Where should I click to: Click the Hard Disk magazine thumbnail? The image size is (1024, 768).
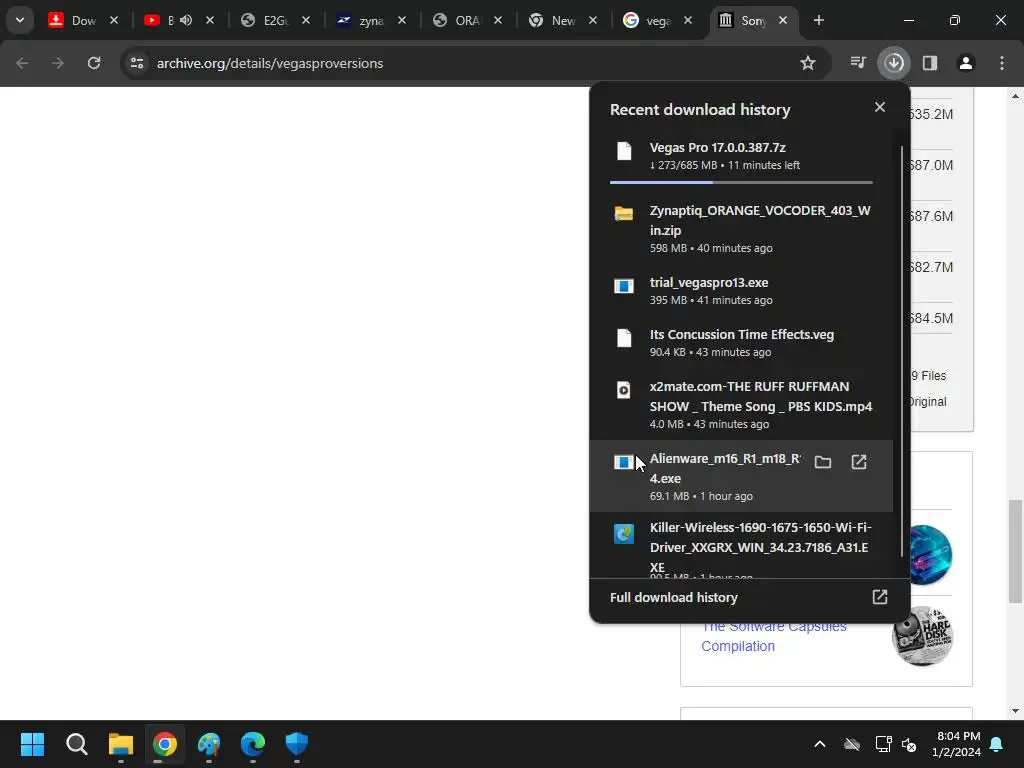(922, 636)
